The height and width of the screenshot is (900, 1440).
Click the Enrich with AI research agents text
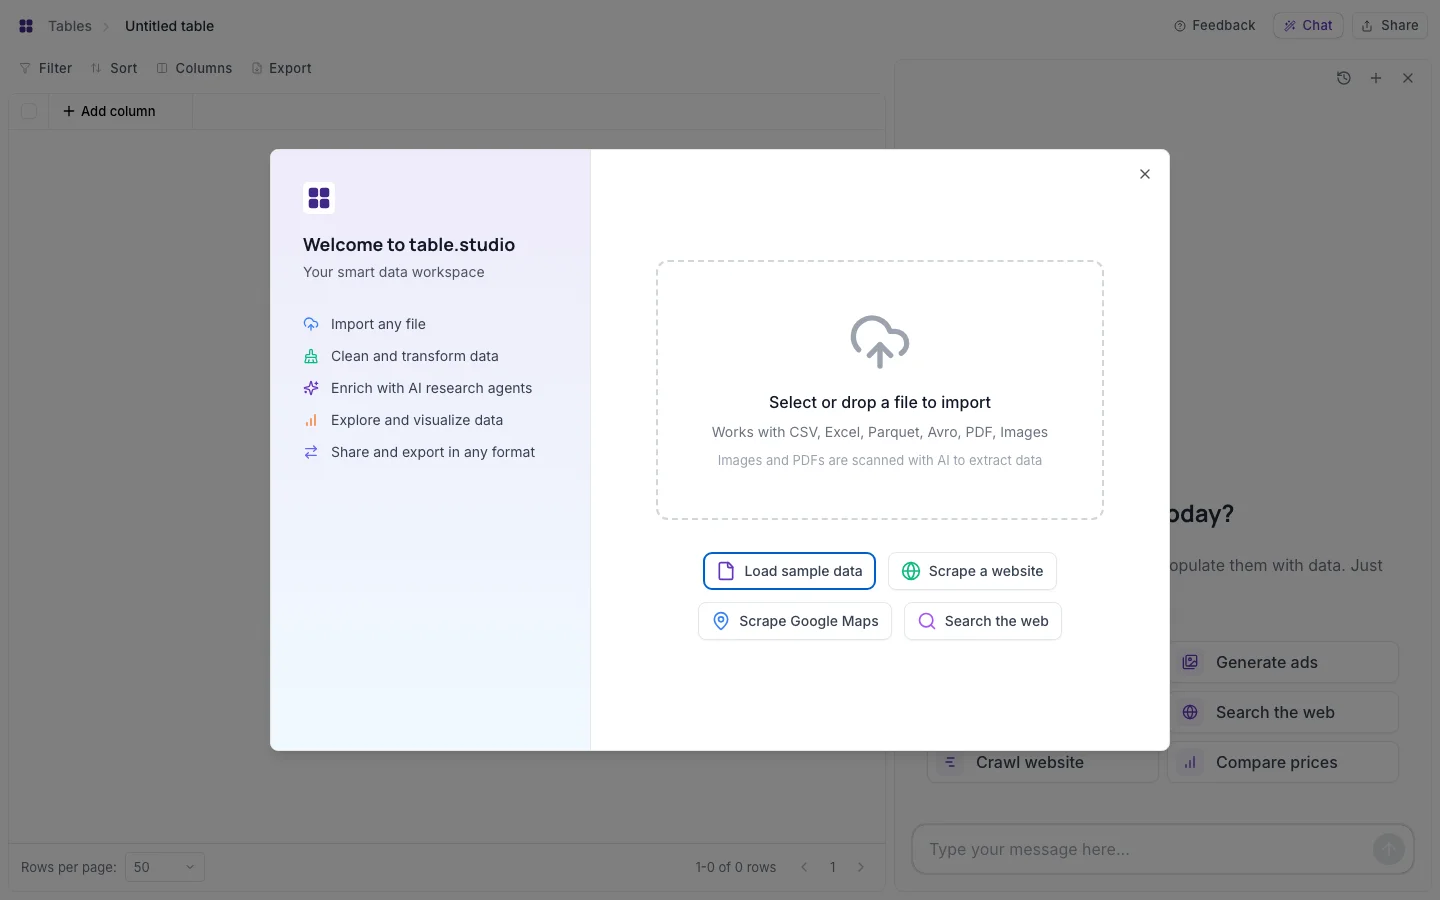[x=431, y=388]
